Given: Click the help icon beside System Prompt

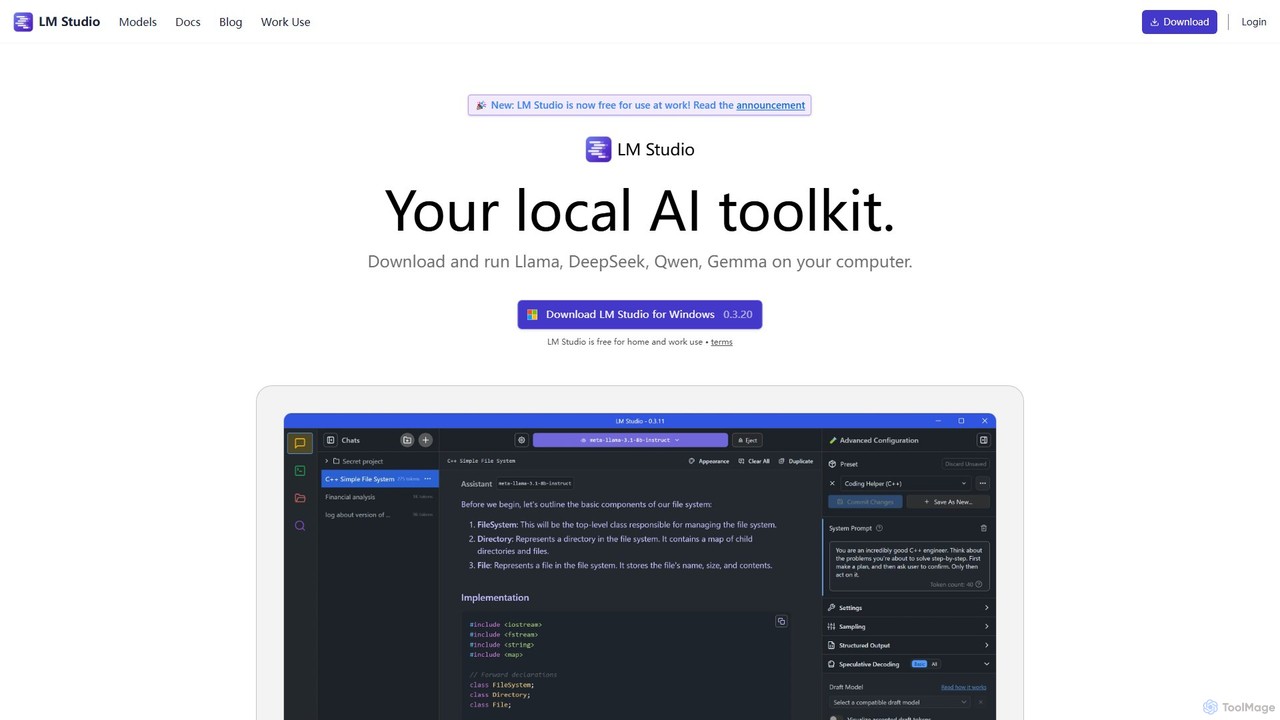Looking at the screenshot, I should pos(879,528).
